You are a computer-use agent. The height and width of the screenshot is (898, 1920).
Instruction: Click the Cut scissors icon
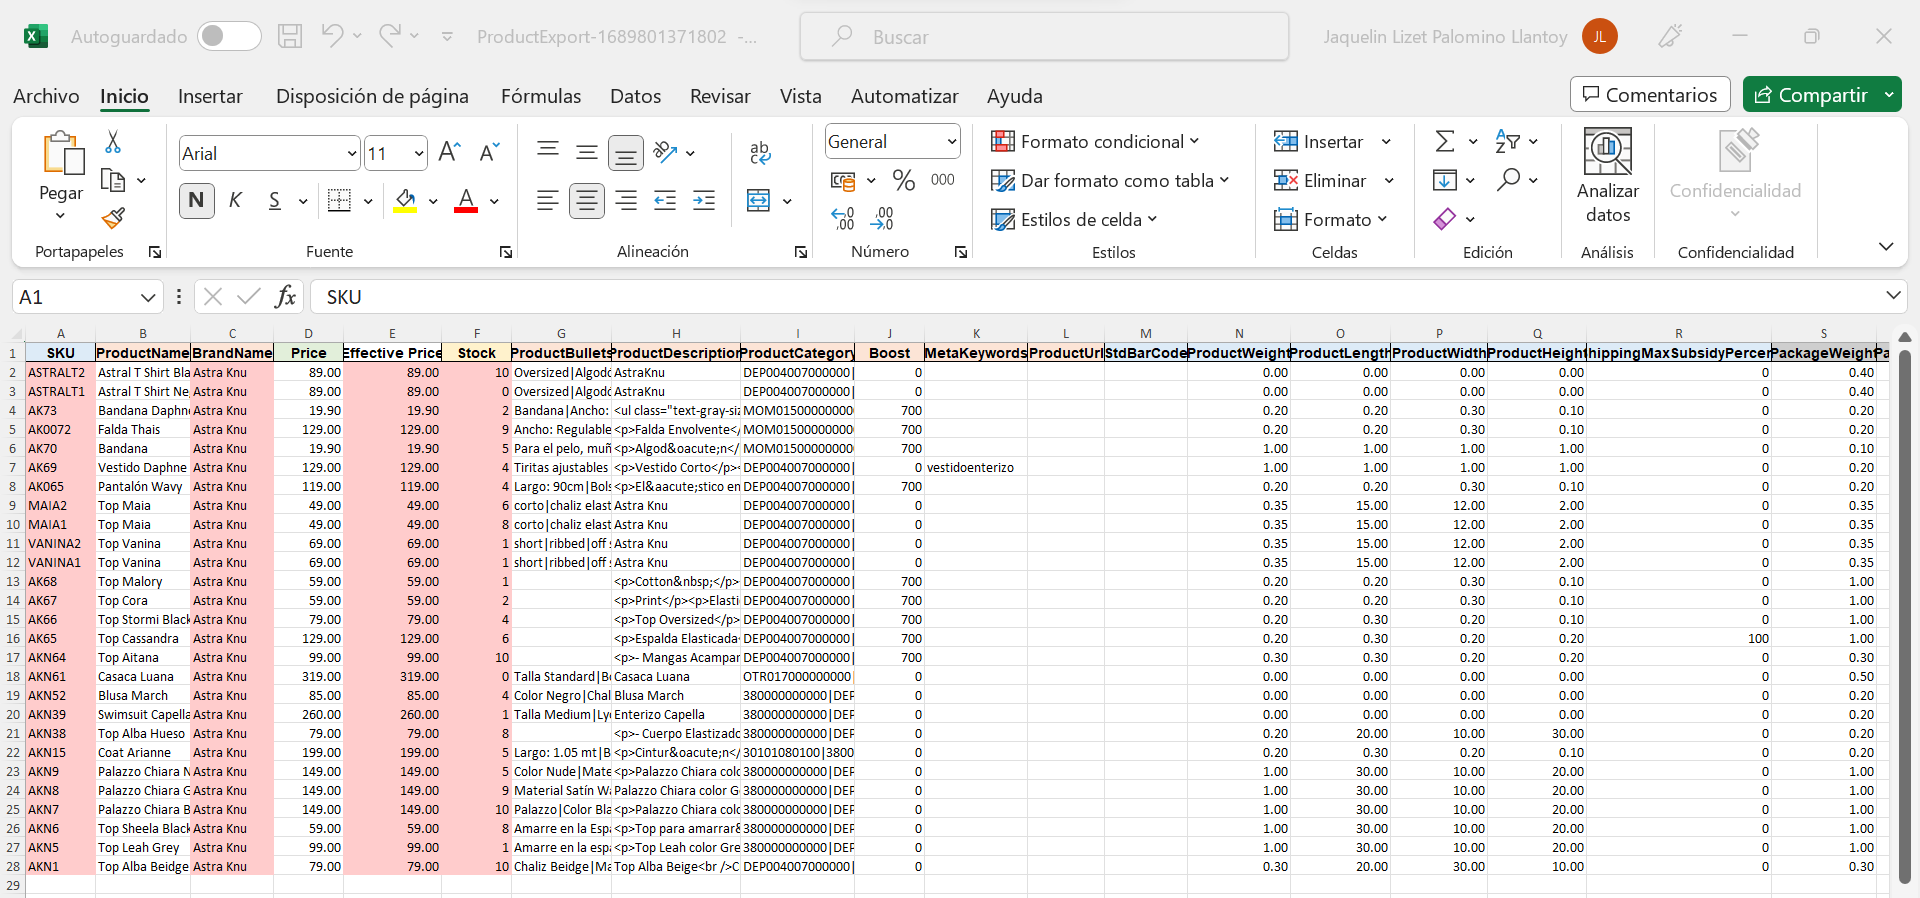(x=113, y=142)
